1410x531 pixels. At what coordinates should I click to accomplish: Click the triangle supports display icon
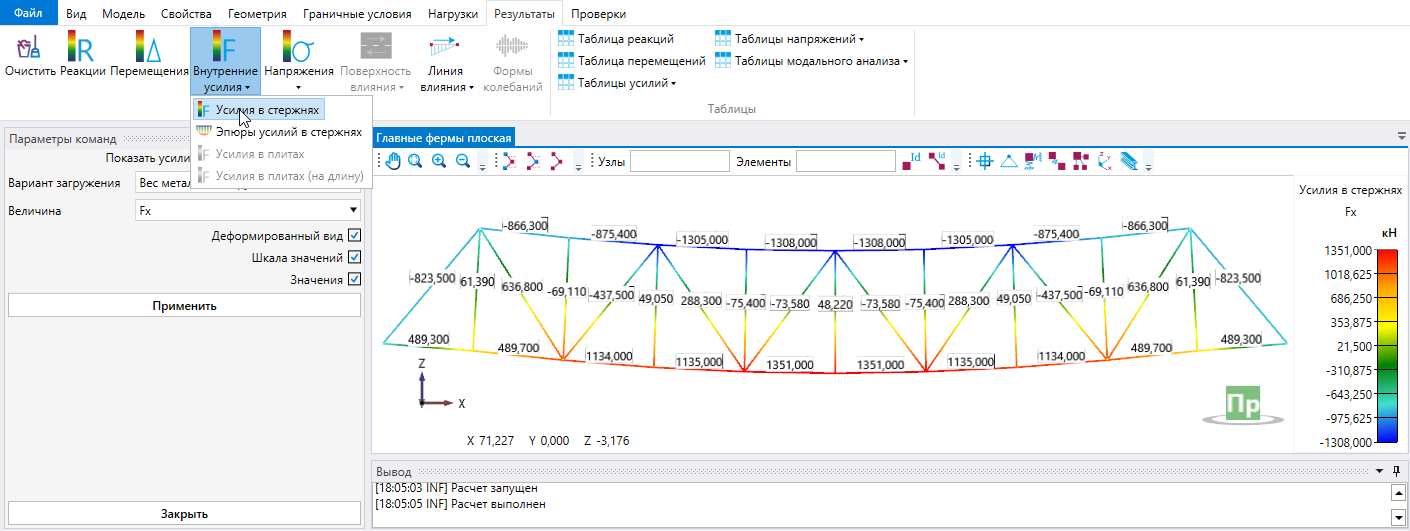[1009, 161]
